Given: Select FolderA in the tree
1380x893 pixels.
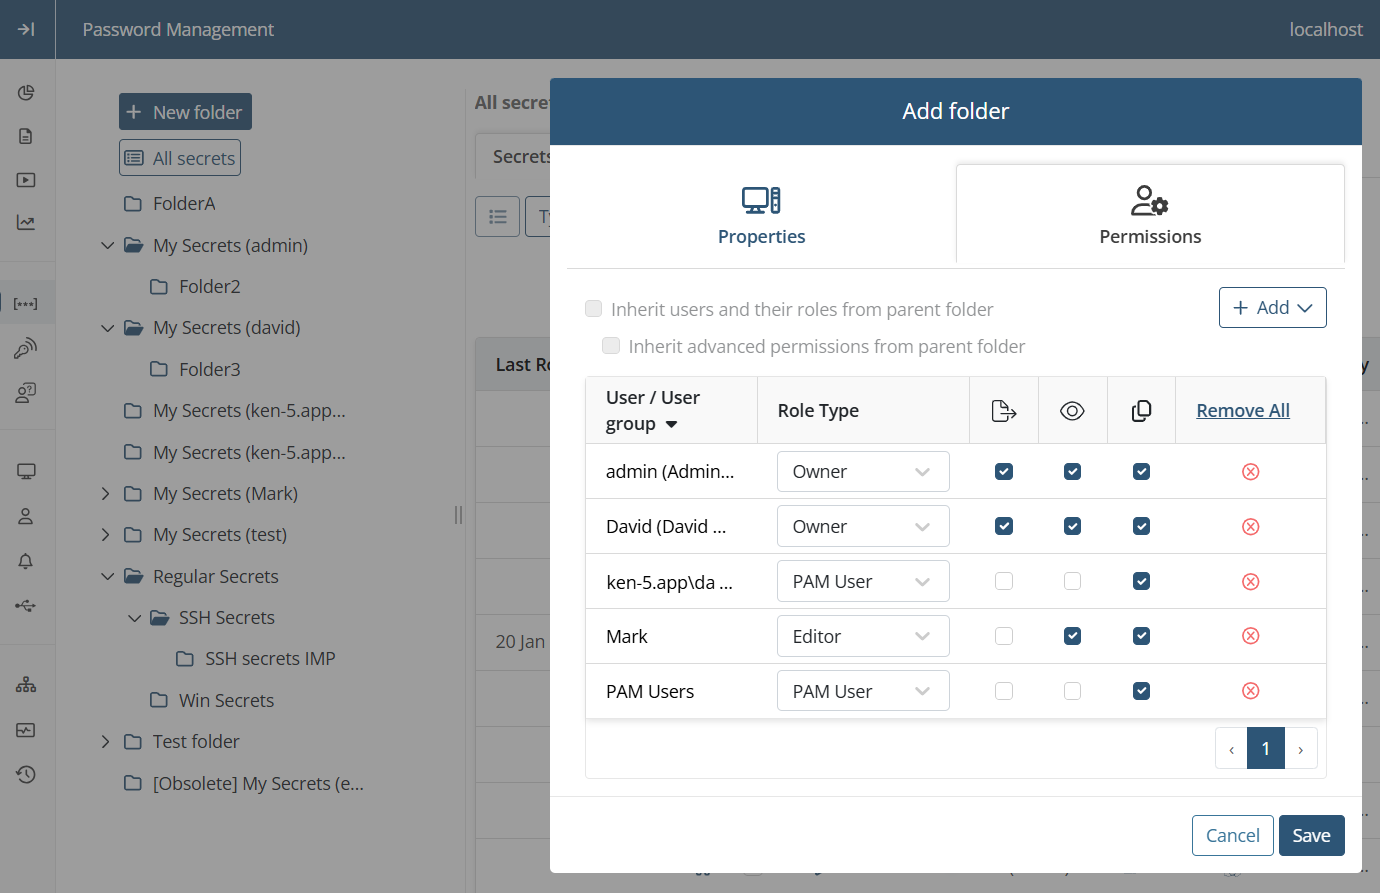Looking at the screenshot, I should (184, 204).
